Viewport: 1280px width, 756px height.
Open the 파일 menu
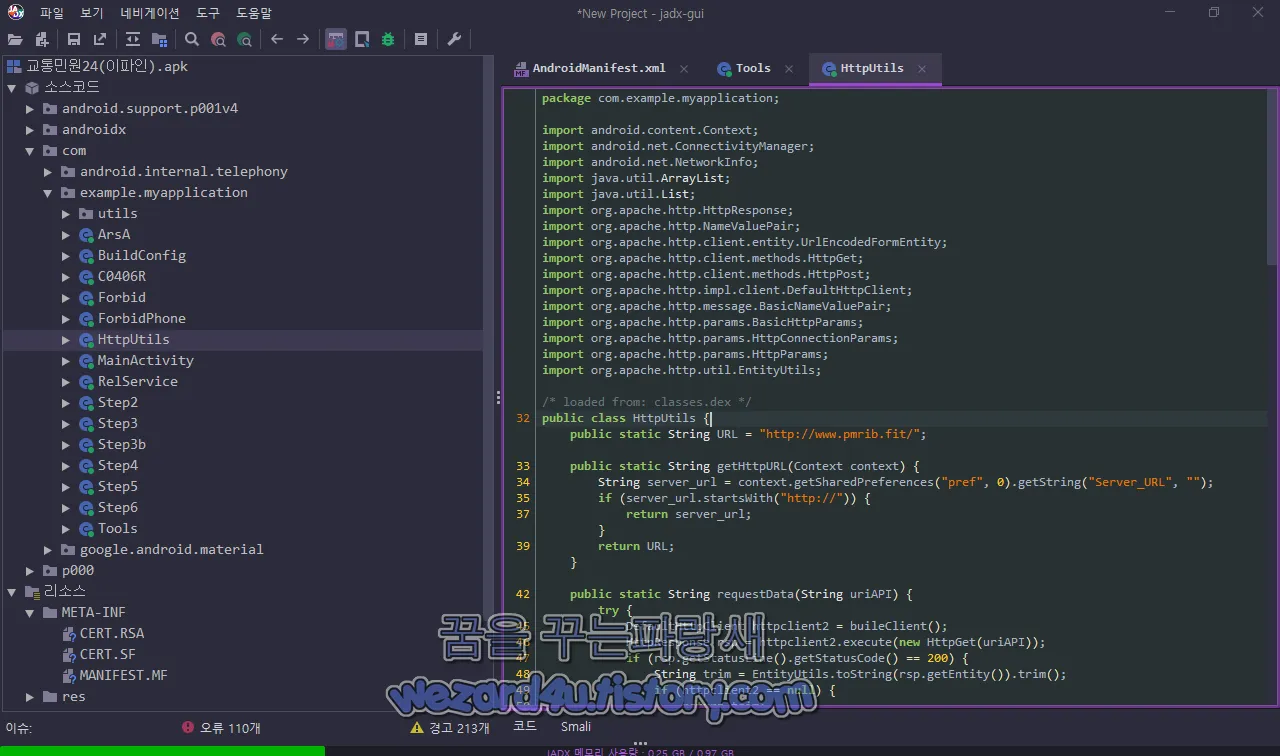(52, 13)
